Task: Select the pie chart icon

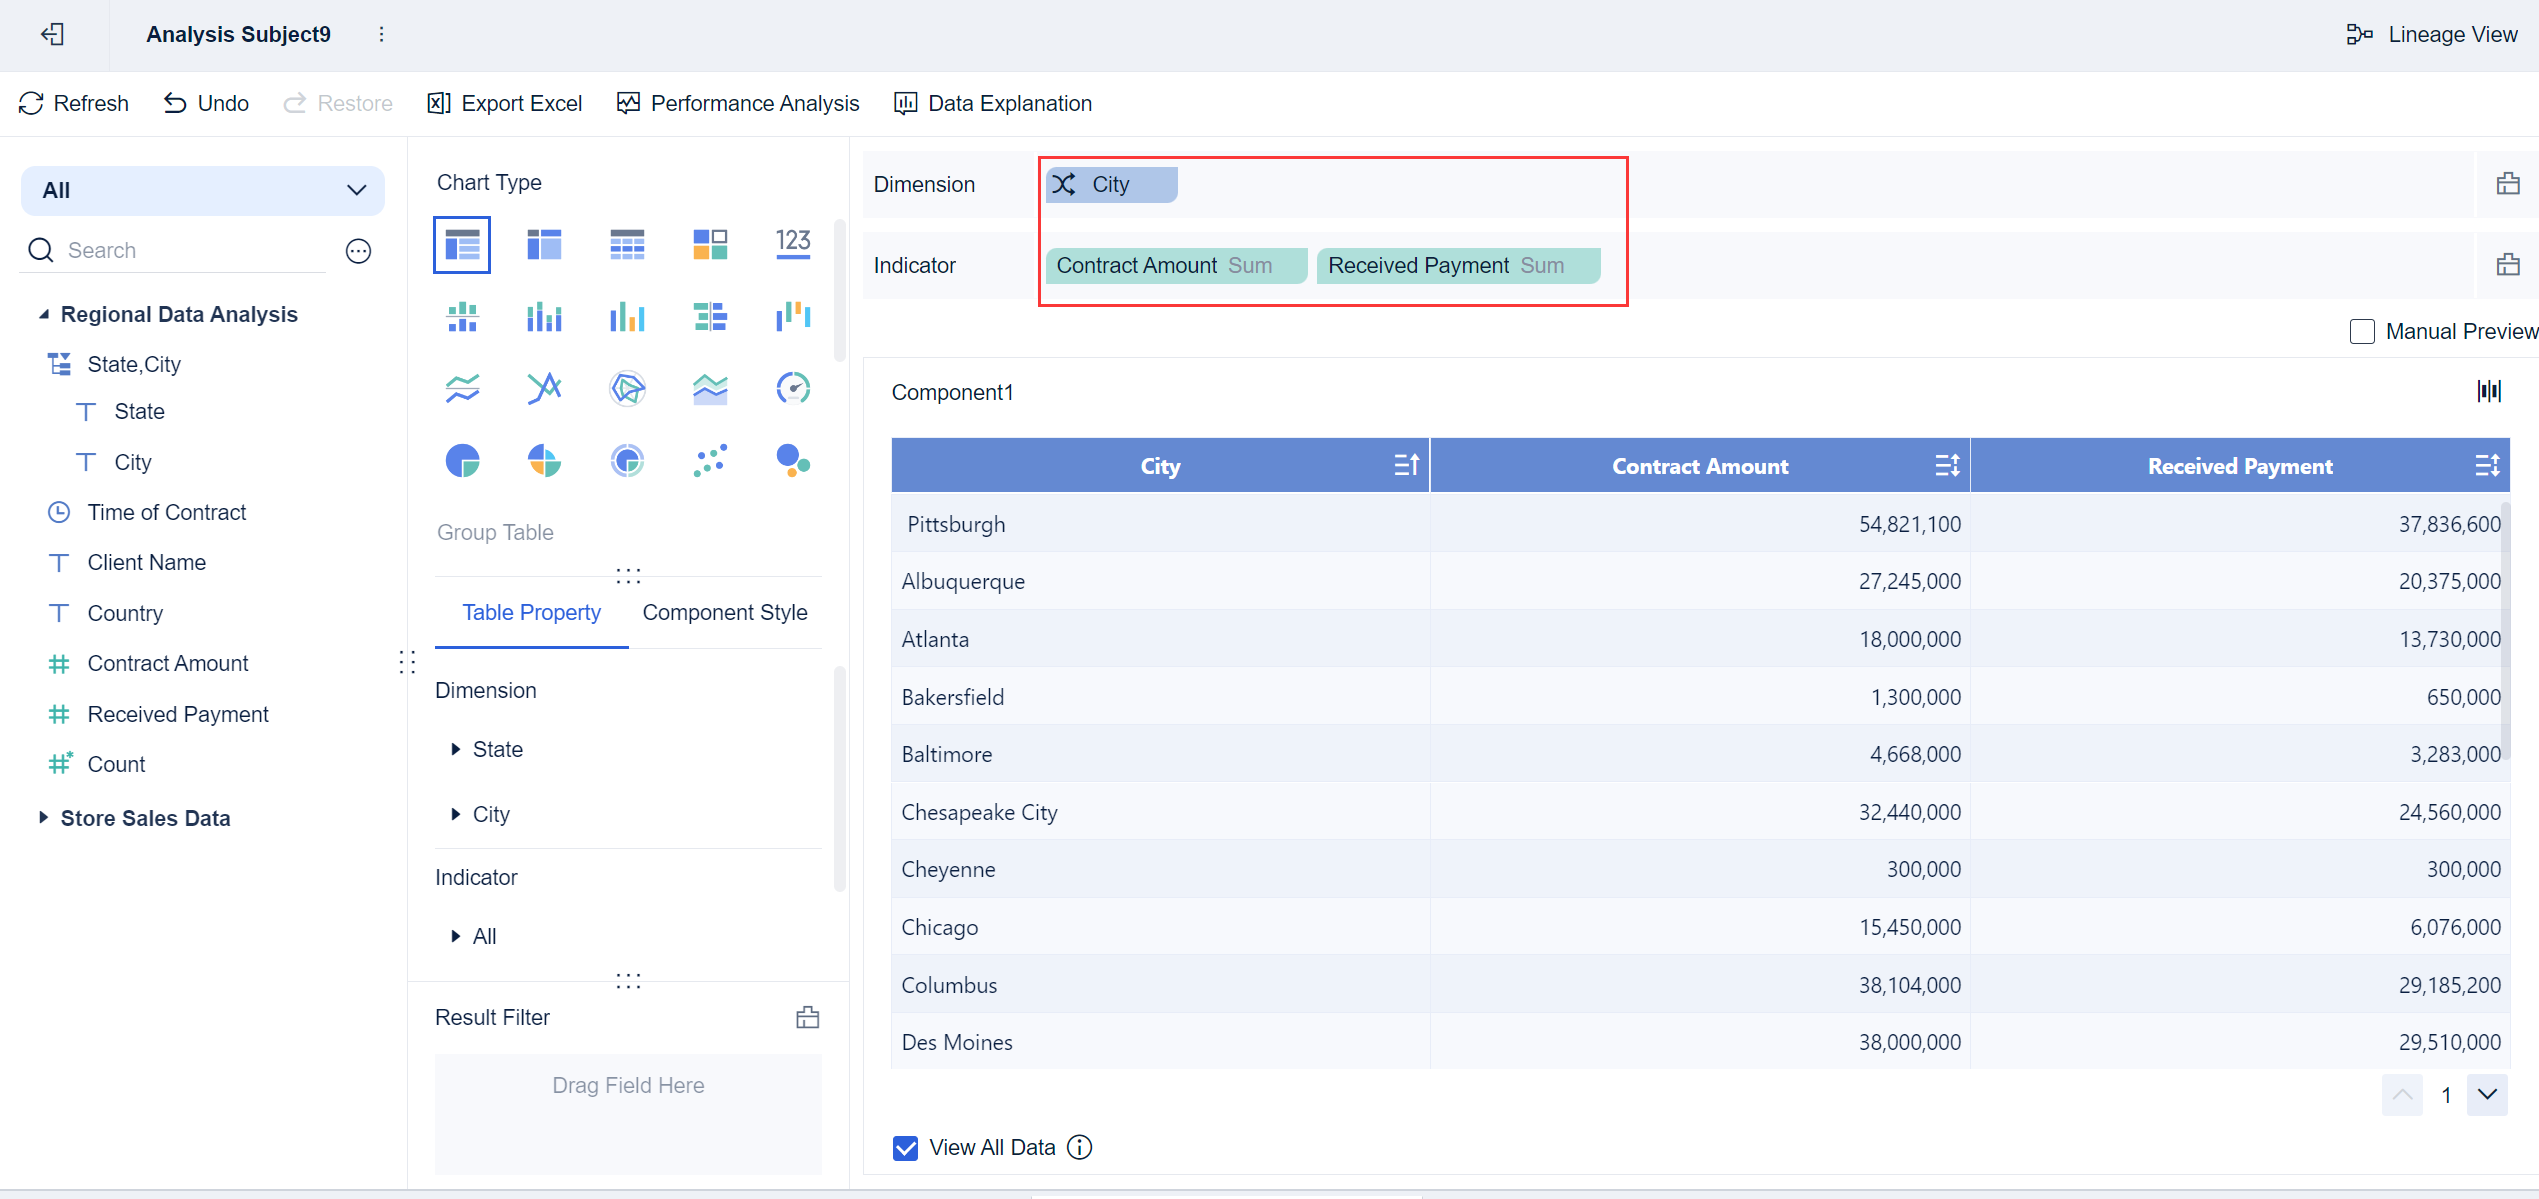Action: (x=462, y=461)
